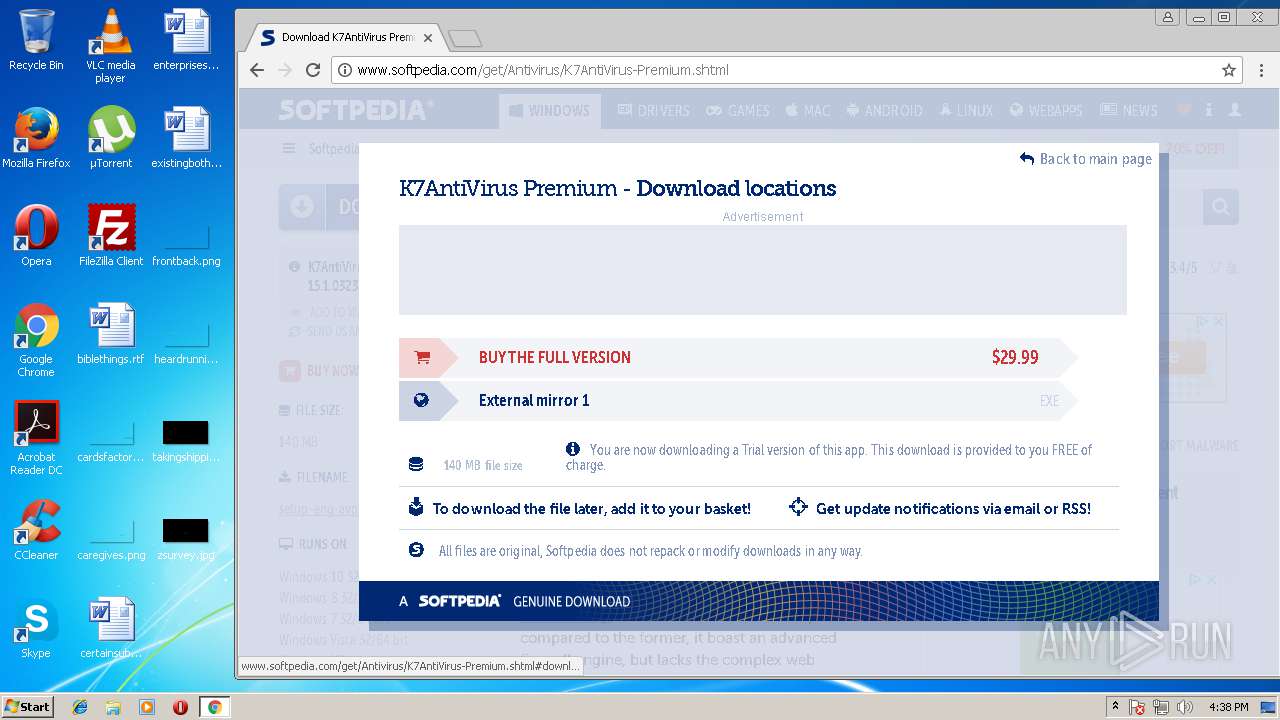Screen dimensions: 1280x720
Task: Open the Recycle Bin desktop icon
Action: pos(36,40)
